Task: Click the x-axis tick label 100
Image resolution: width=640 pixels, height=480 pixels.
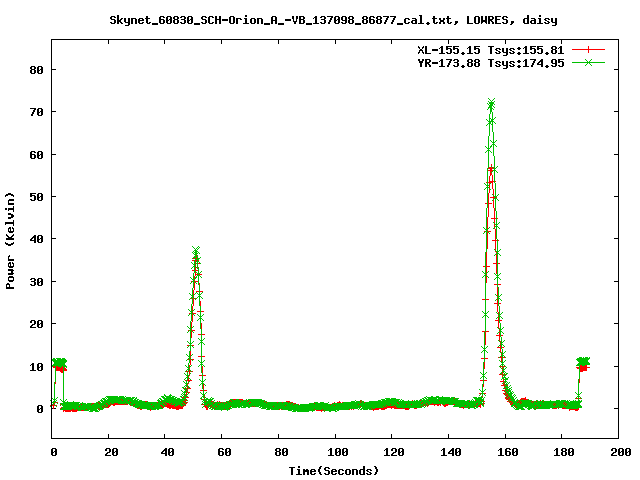Action: [338, 452]
